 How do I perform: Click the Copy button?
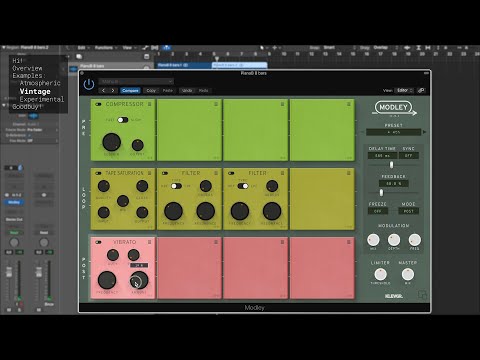(151, 90)
